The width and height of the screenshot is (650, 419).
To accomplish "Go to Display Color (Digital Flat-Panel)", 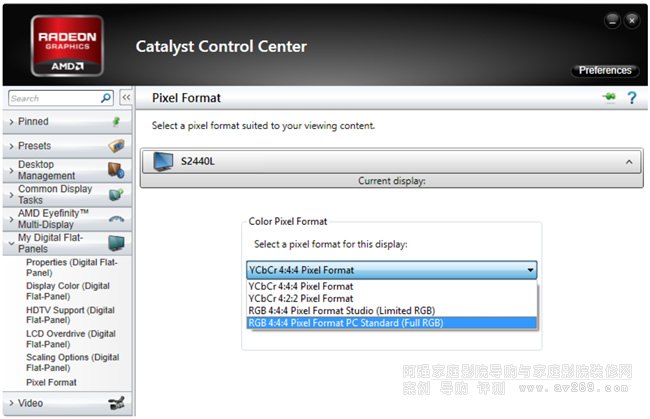I will pyautogui.click(x=67, y=291).
